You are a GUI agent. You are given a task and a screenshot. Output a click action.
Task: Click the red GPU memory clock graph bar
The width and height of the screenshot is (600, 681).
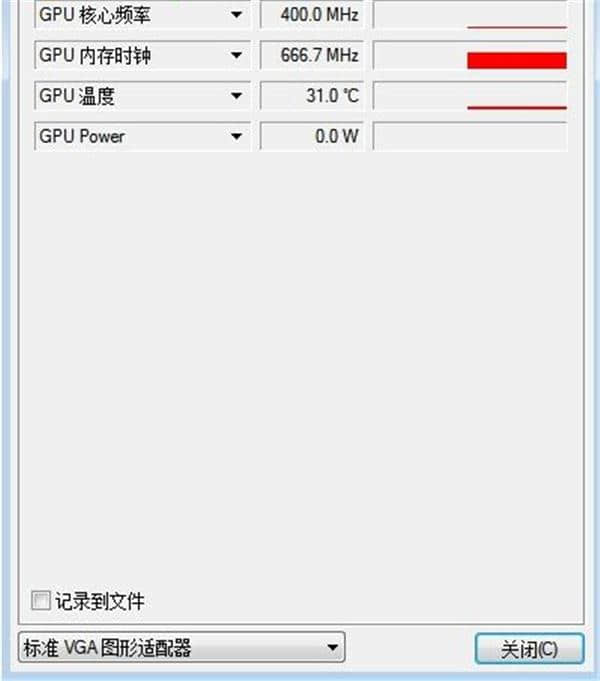pos(517,60)
